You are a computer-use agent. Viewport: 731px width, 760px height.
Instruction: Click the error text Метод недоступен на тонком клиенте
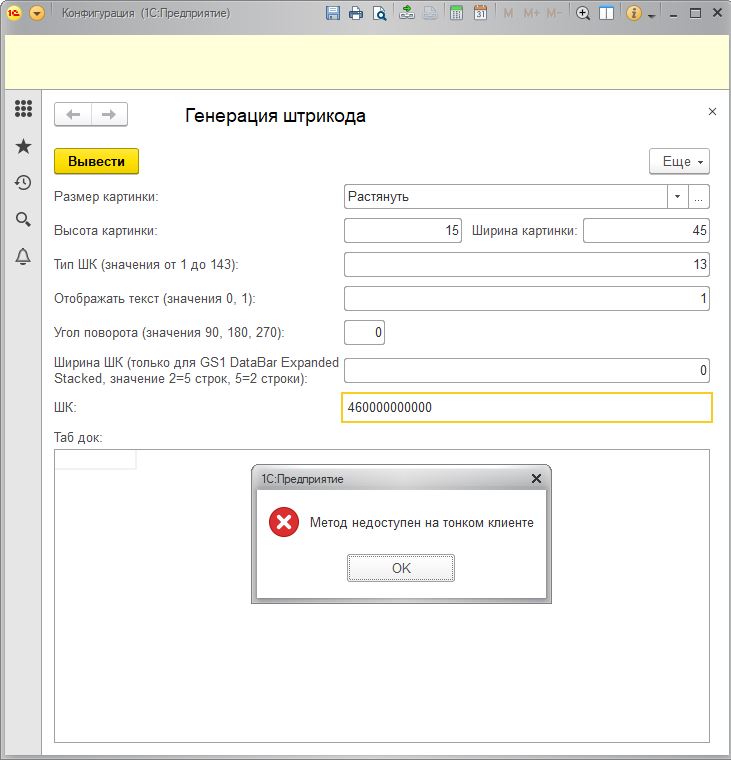[422, 522]
